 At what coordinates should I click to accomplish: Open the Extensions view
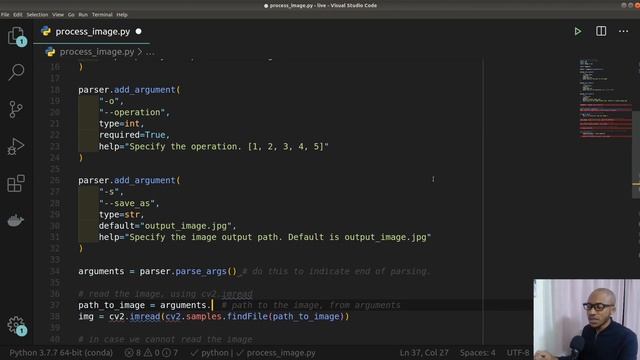click(x=16, y=183)
